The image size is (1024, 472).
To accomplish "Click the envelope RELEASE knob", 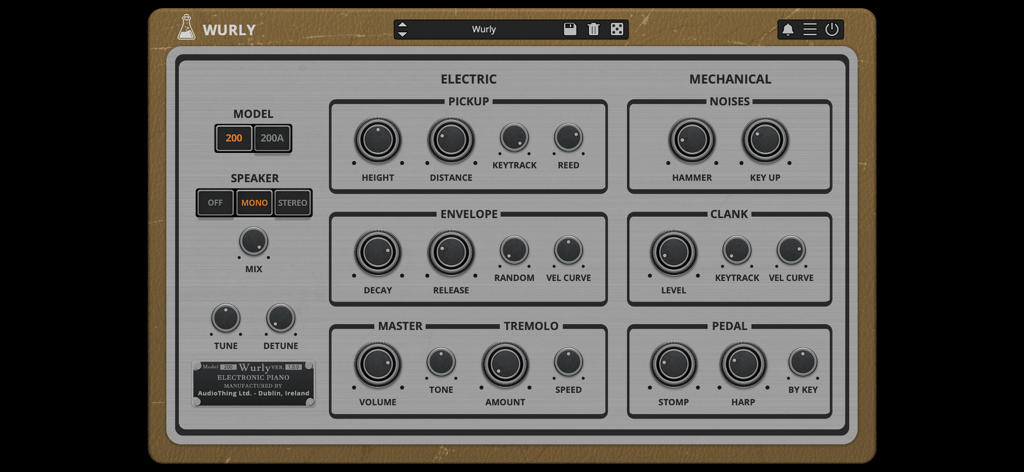I will [451, 253].
